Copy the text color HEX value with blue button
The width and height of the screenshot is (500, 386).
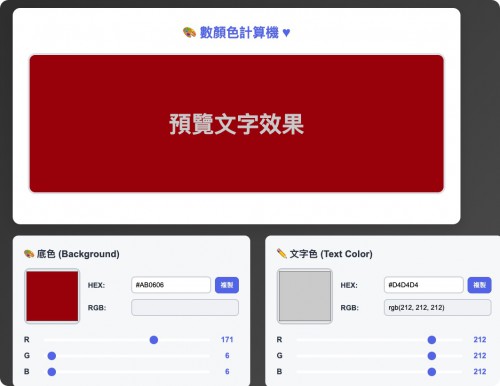point(479,285)
